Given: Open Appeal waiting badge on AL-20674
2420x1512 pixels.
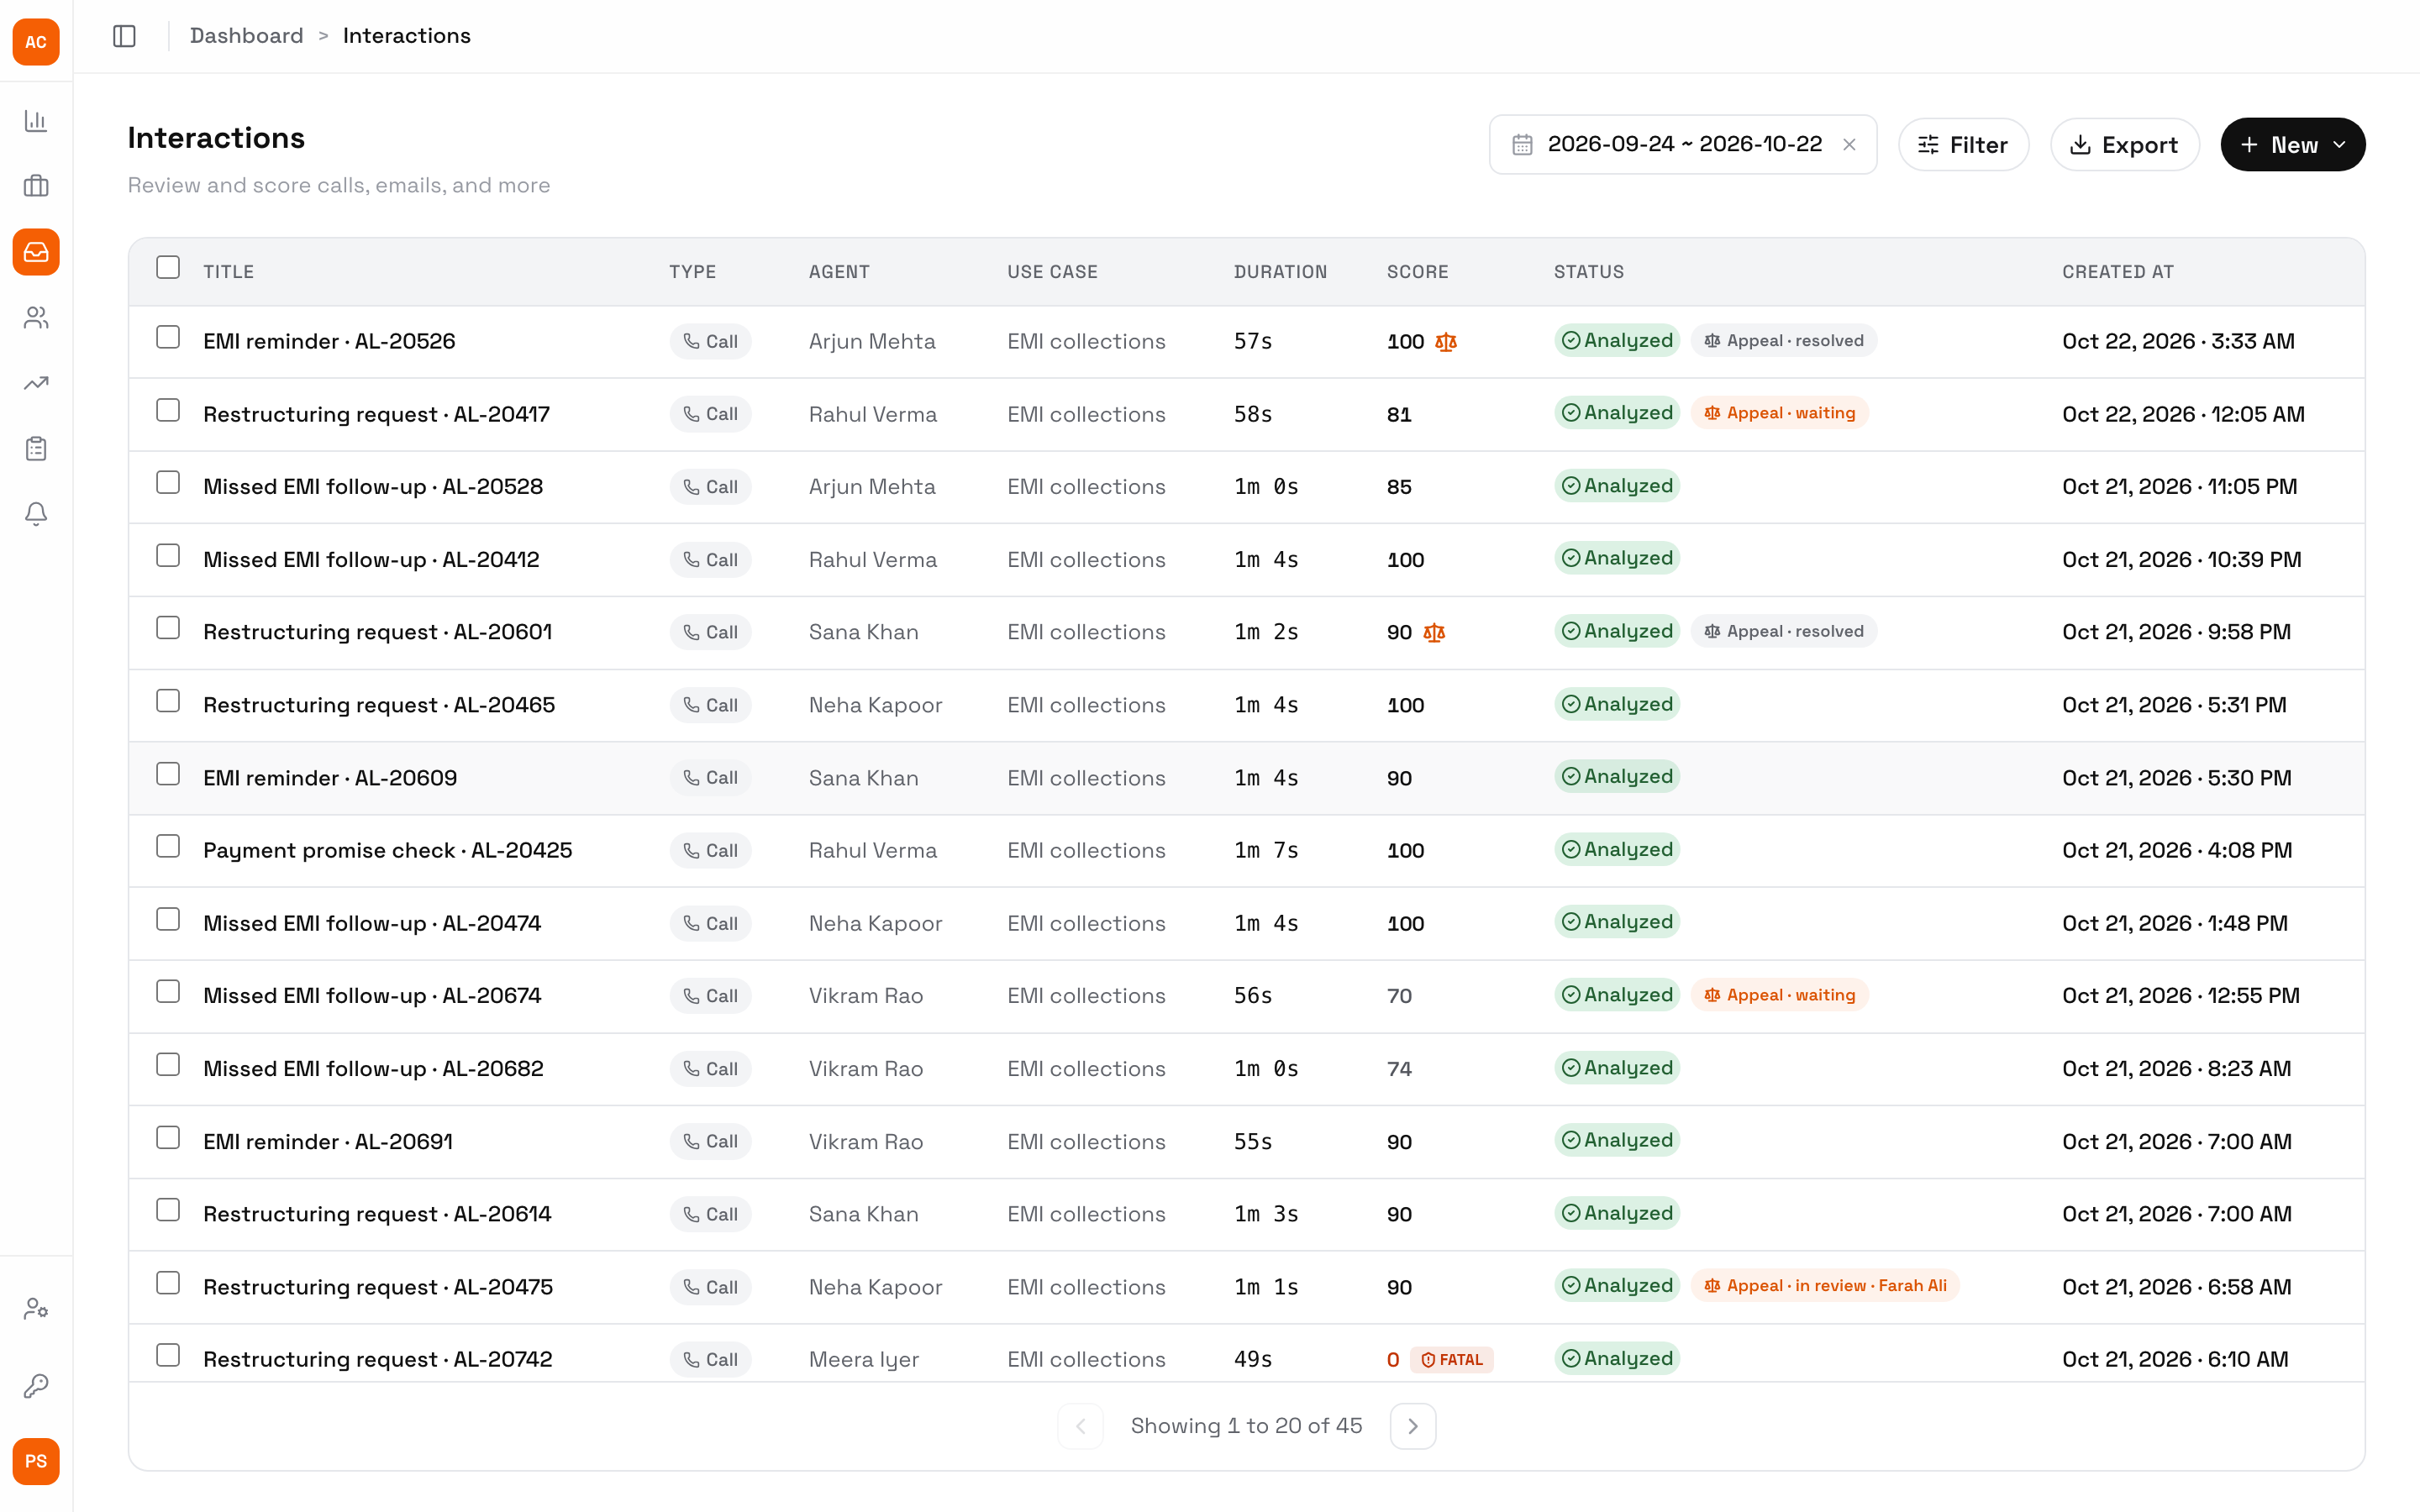Looking at the screenshot, I should tap(1779, 995).
